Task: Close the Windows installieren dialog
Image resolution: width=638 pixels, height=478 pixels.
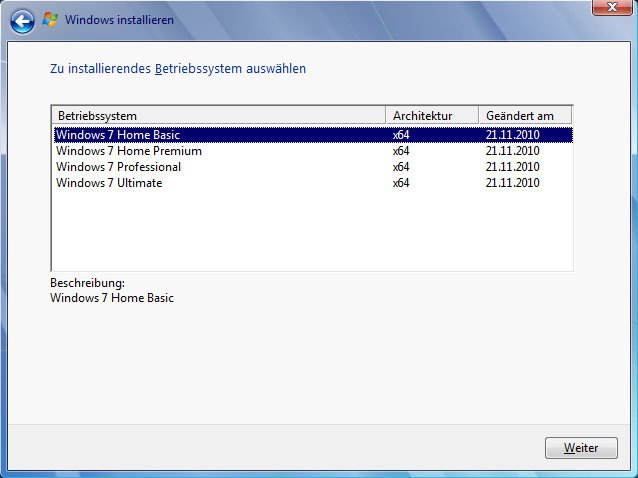Action: 612,7
